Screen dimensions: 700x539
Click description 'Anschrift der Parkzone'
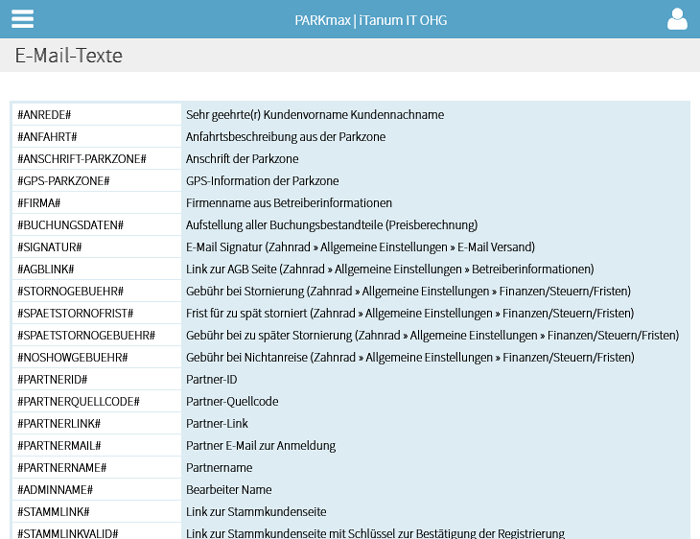pos(242,159)
